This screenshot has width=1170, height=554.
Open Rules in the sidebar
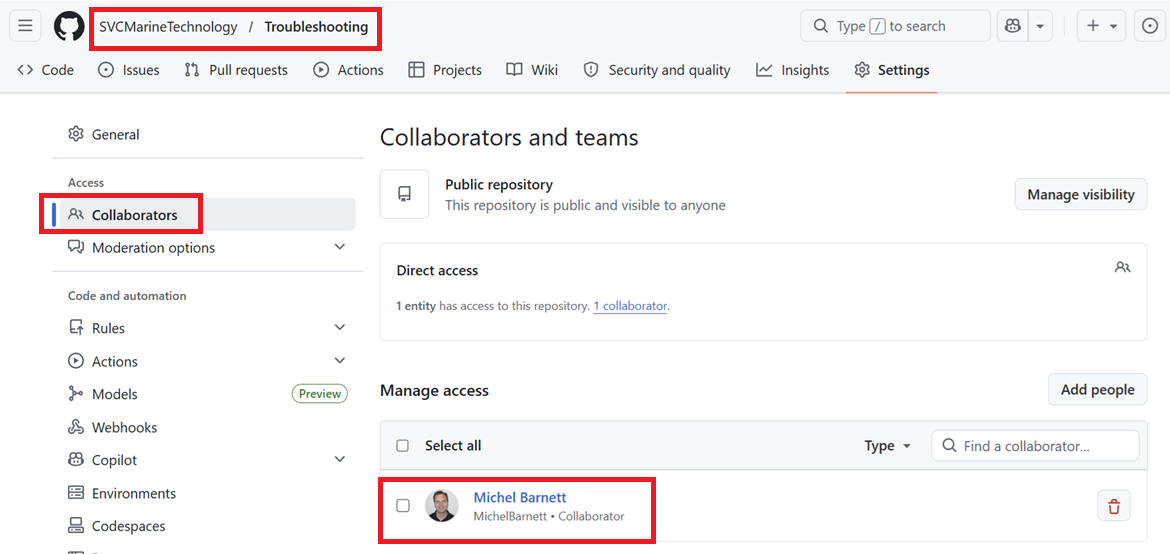pyautogui.click(x=204, y=328)
